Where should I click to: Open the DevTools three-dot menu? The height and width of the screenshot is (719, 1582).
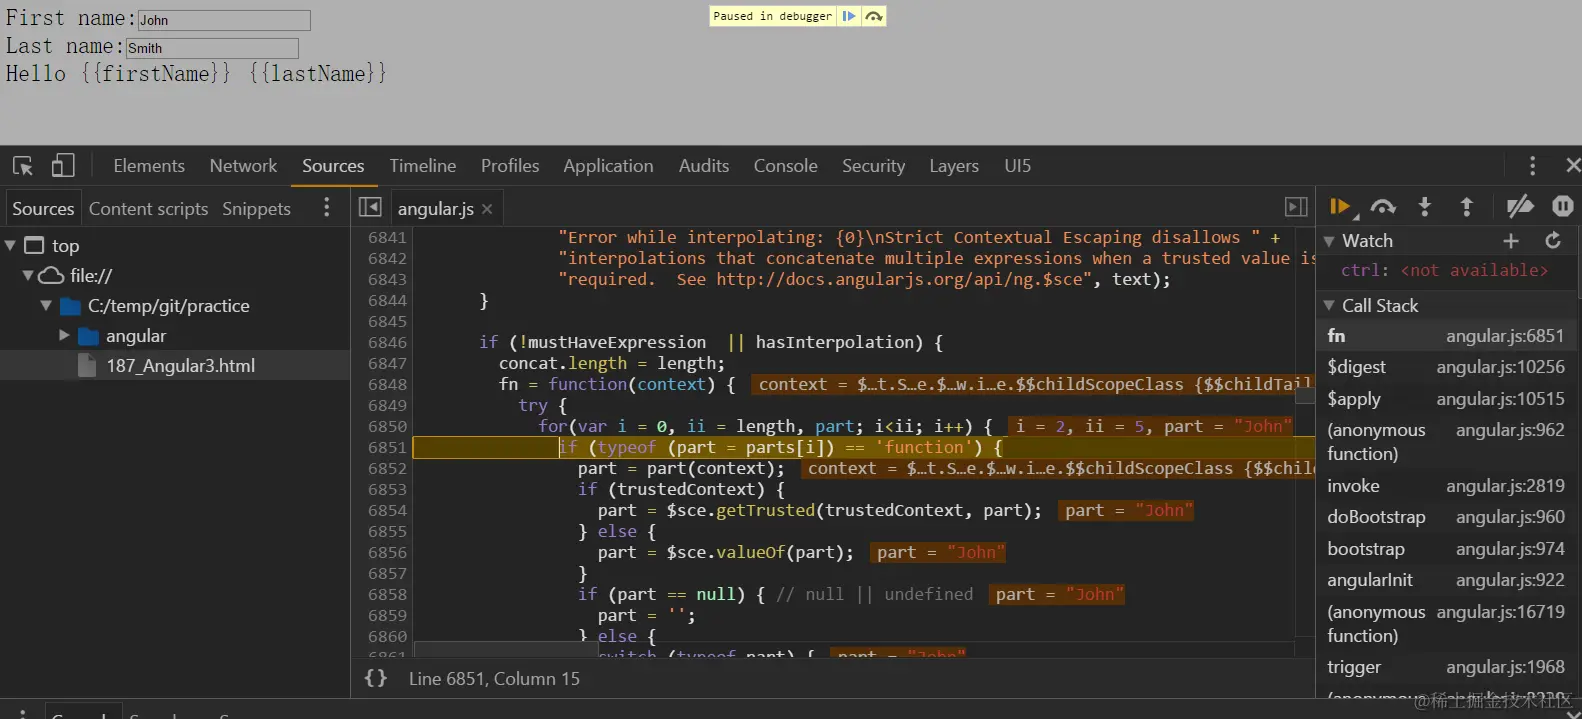(1532, 166)
